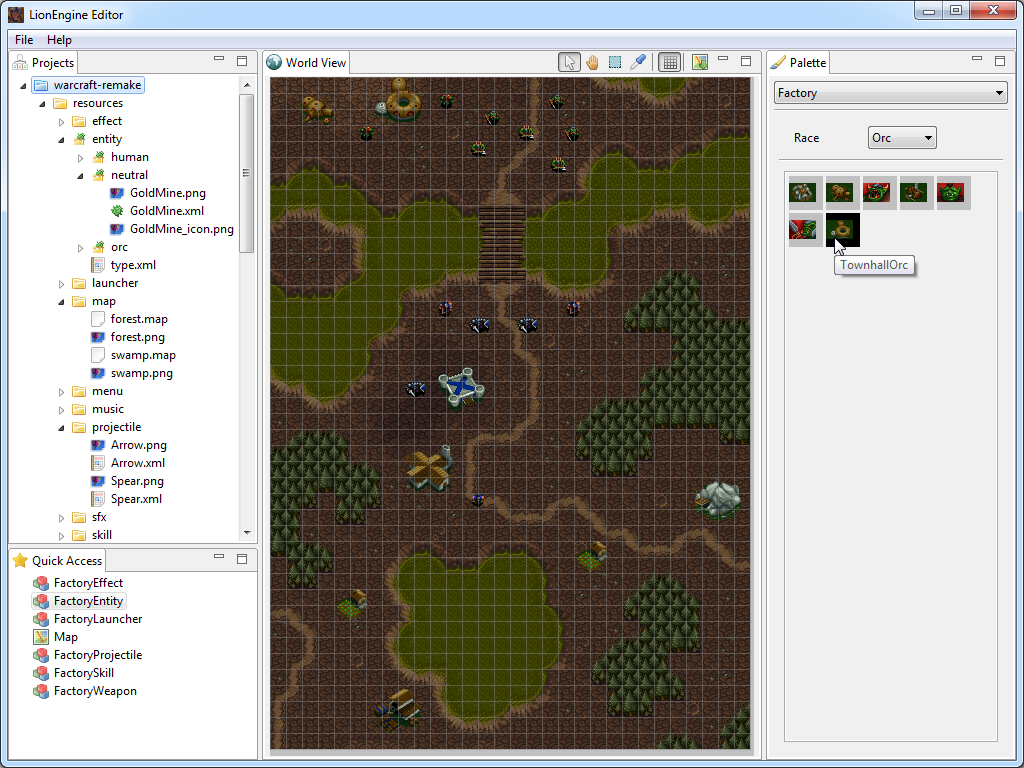Minimize the Projects panel
1024x768 pixels.
click(219, 59)
